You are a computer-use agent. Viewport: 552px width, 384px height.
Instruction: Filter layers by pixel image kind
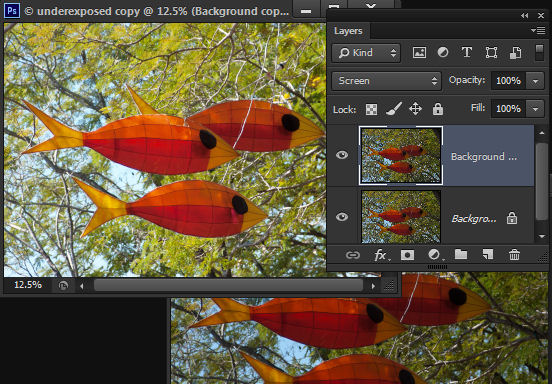(419, 52)
